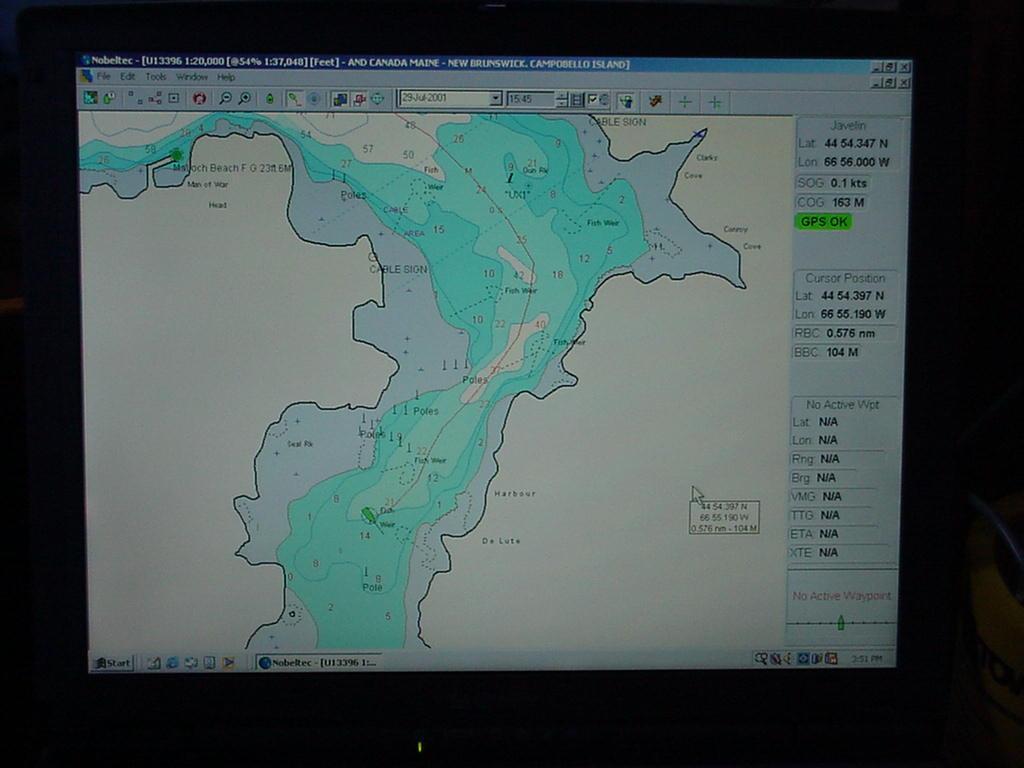1024x768 pixels.
Task: Click the Windows Start button
Action: click(112, 662)
